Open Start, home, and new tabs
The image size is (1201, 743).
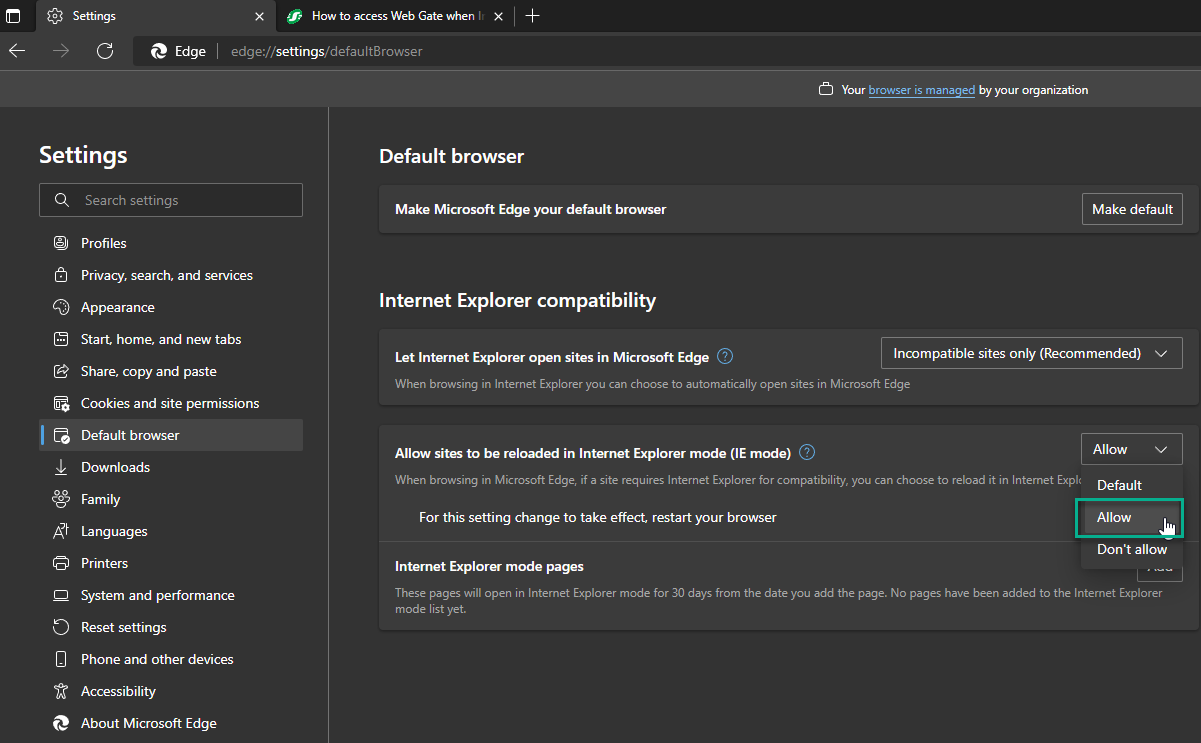pos(171,339)
